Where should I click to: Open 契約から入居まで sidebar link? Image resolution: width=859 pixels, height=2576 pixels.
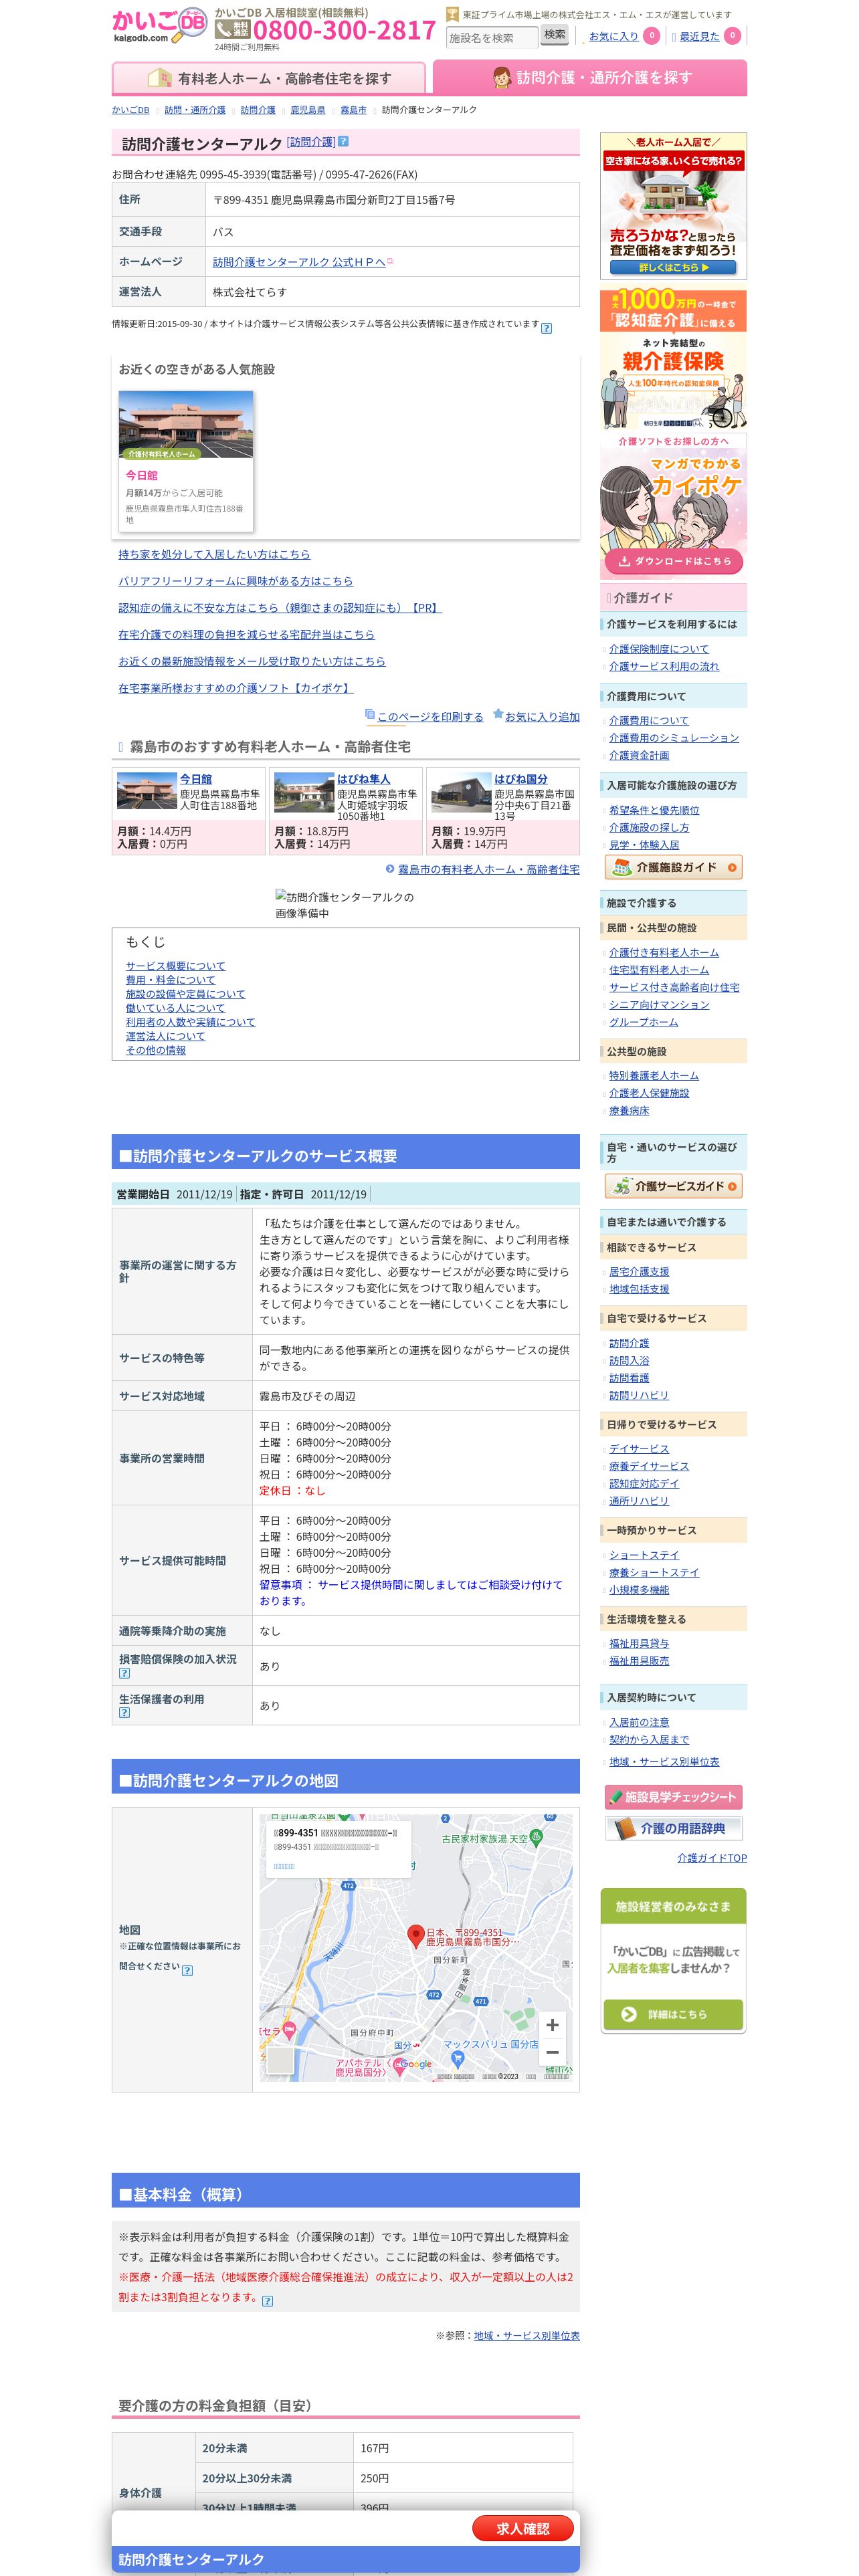[x=649, y=1740]
